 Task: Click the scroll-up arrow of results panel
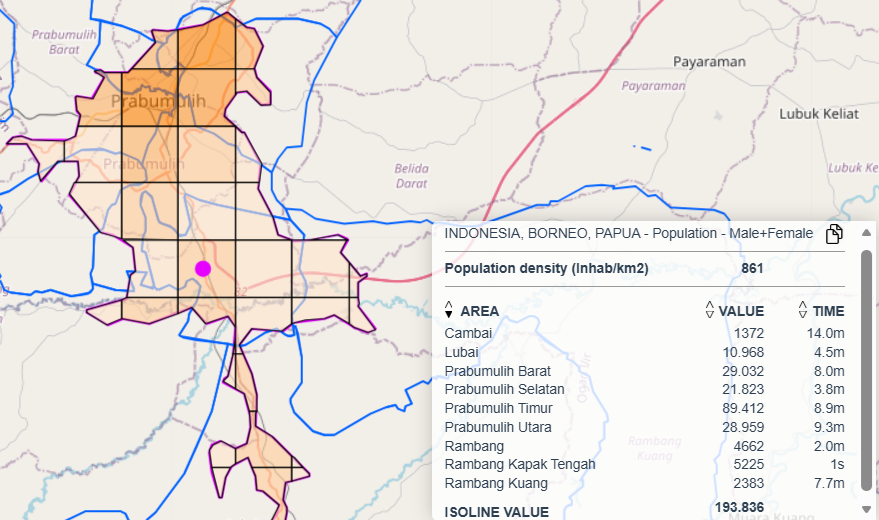tap(866, 233)
